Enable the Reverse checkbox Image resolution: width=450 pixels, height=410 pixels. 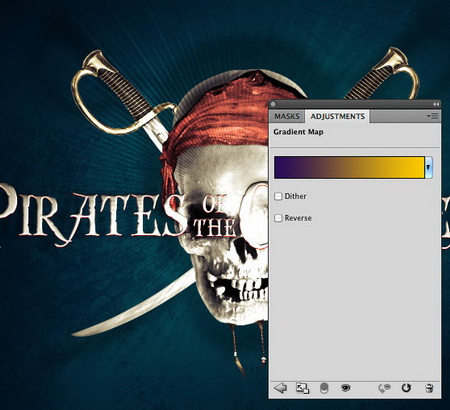(278, 218)
